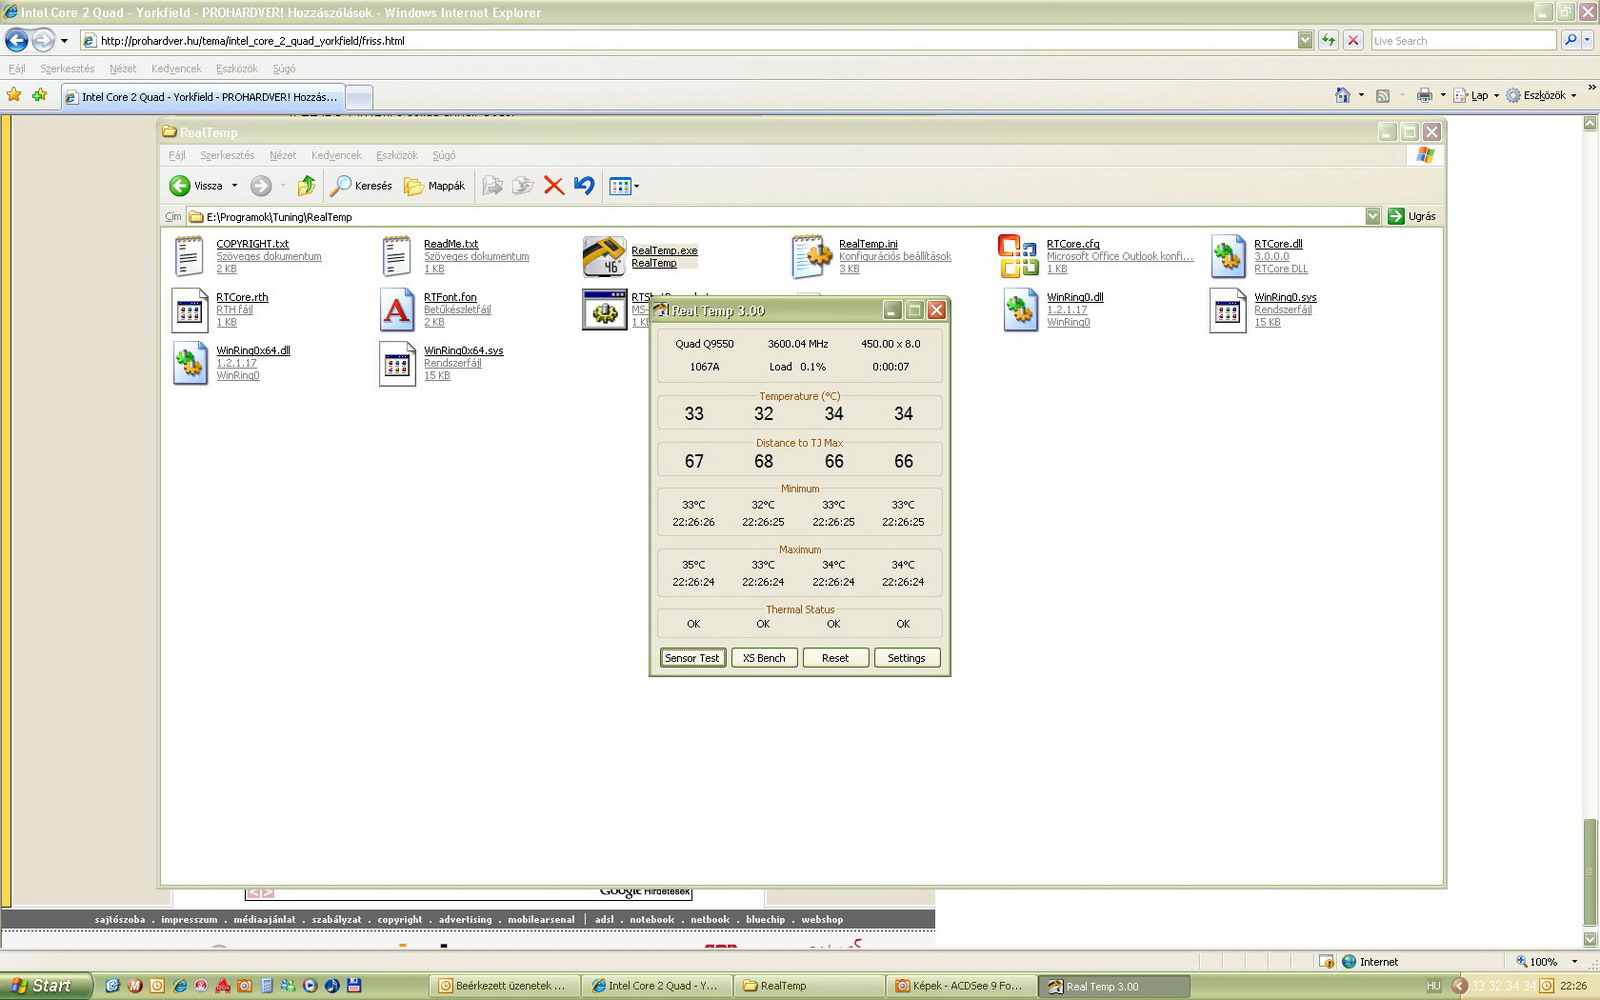
Task: Open a new blank tab in IE
Action: (359, 97)
